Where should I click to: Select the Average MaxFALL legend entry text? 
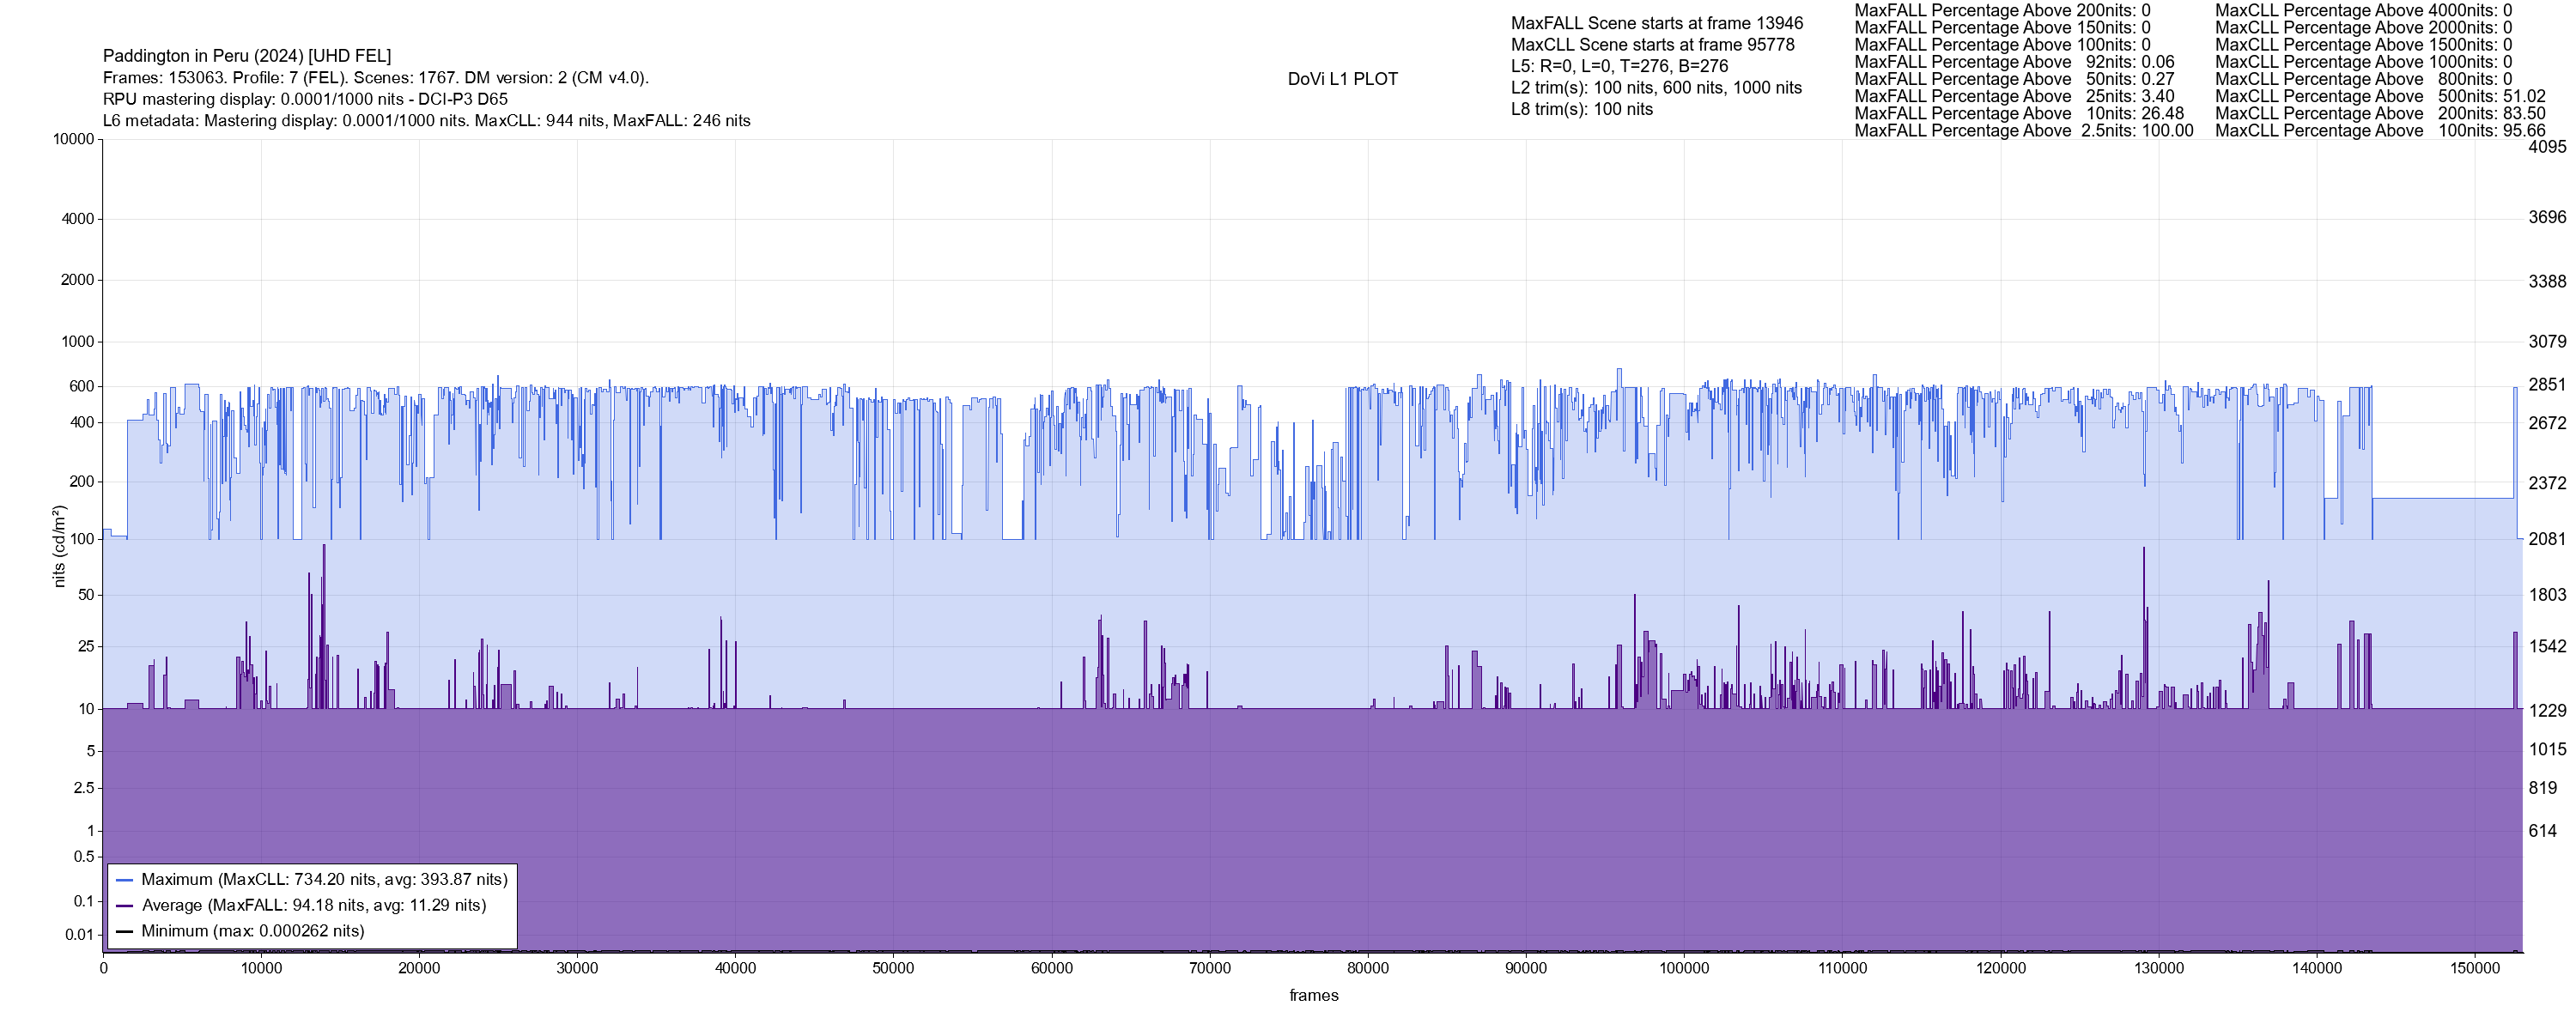pyautogui.click(x=313, y=906)
